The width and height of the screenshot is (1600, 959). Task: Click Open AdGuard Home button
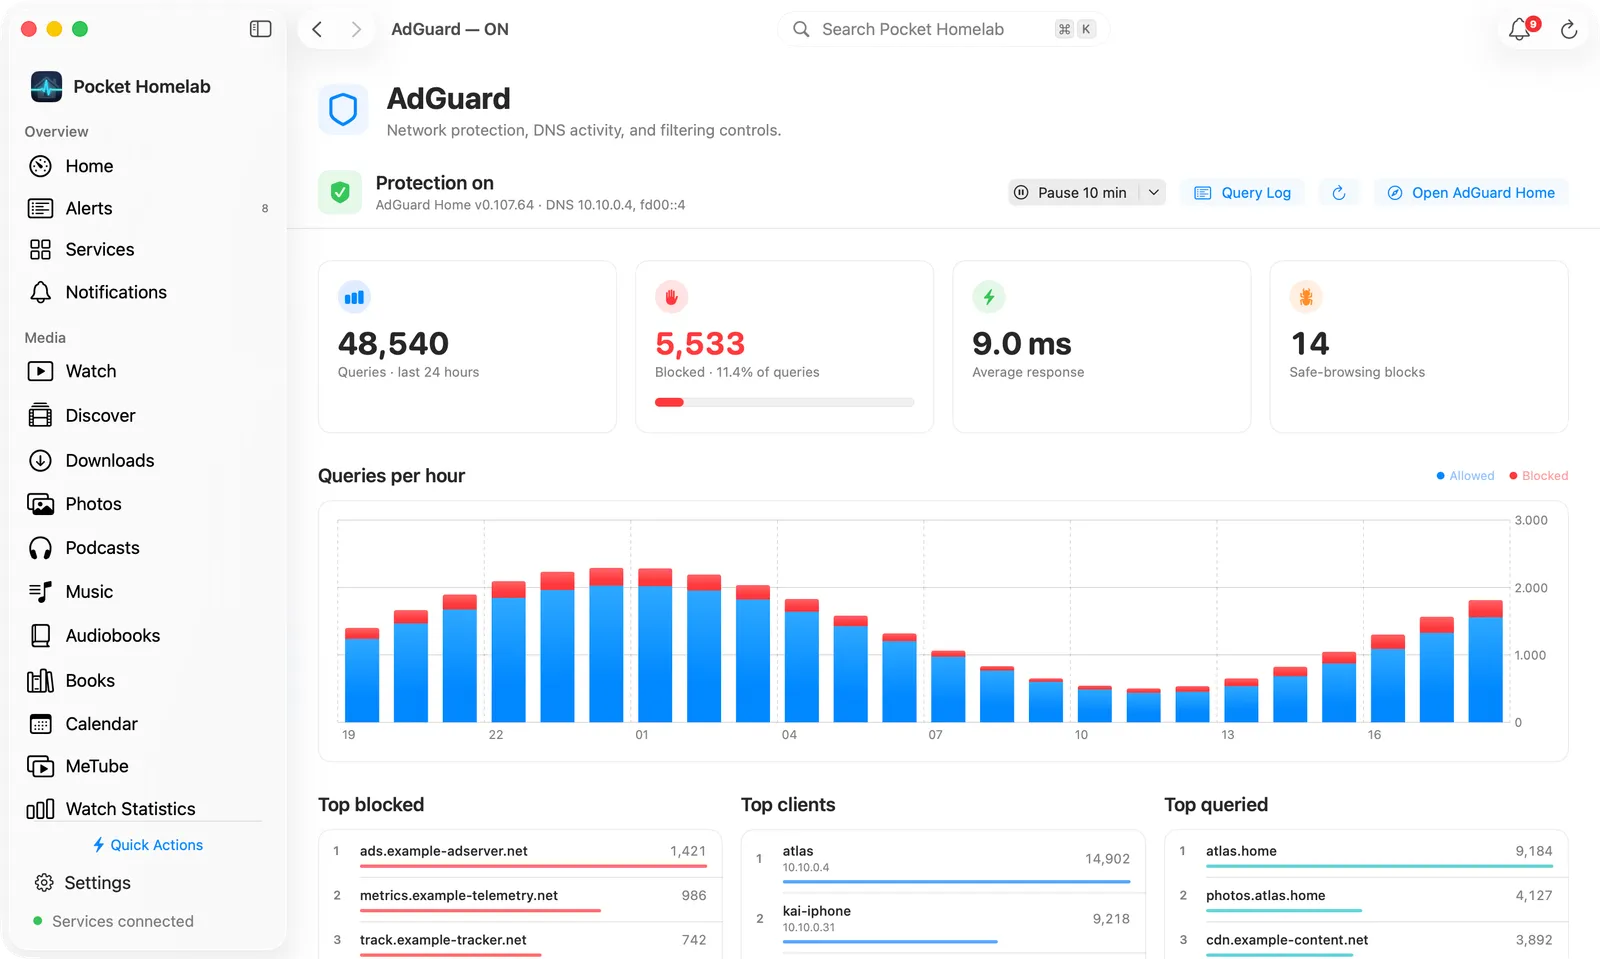click(x=1471, y=193)
